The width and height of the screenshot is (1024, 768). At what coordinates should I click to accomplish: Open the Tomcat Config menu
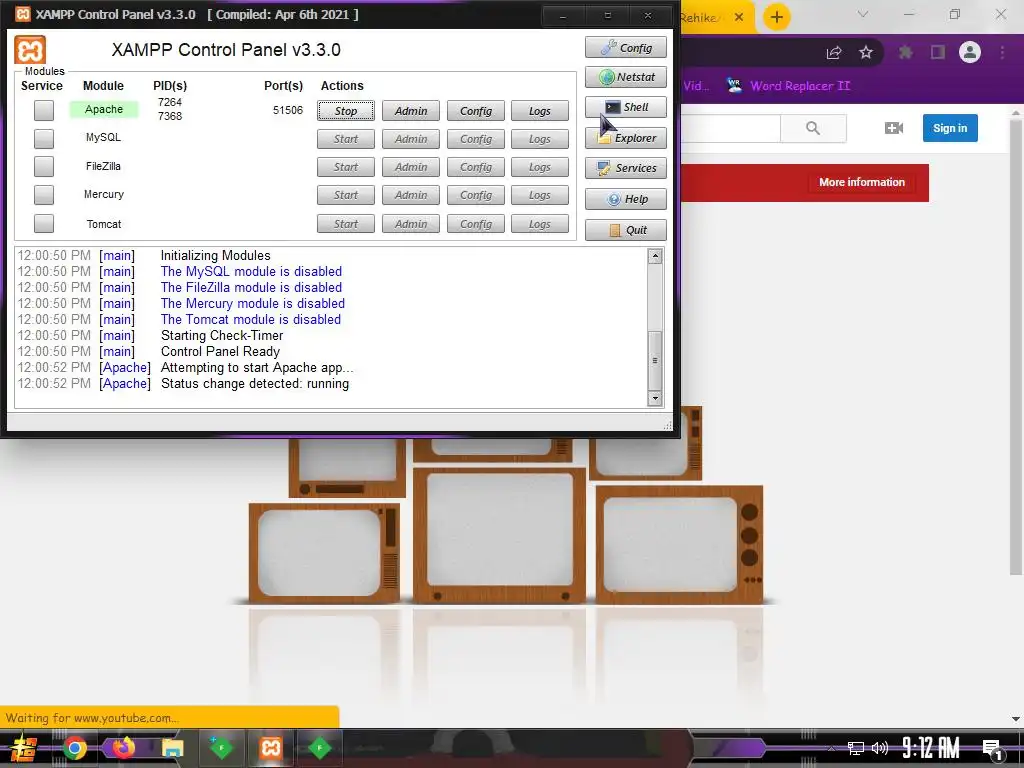(475, 224)
